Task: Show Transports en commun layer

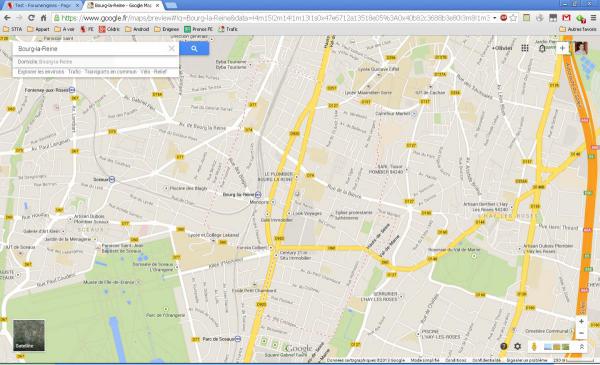Action: [111, 72]
